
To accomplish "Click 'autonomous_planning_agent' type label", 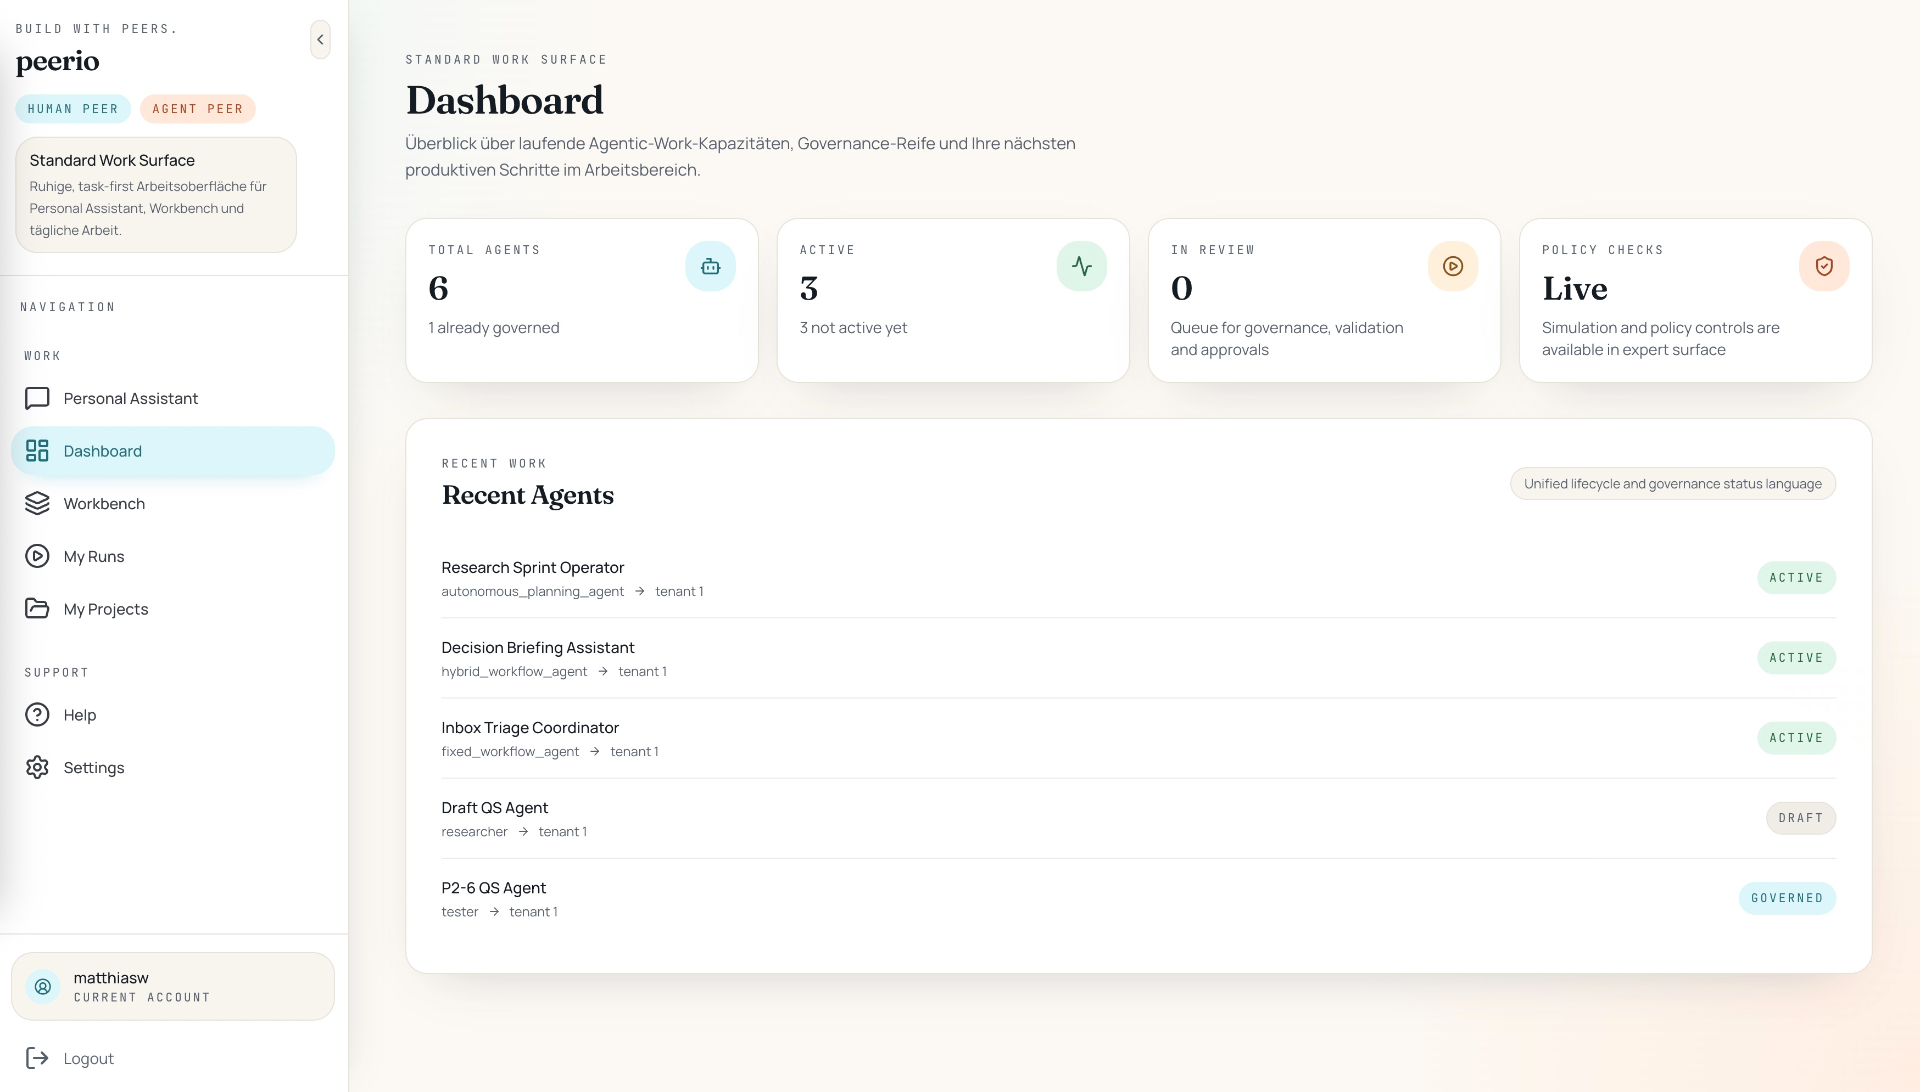I will click(x=533, y=592).
